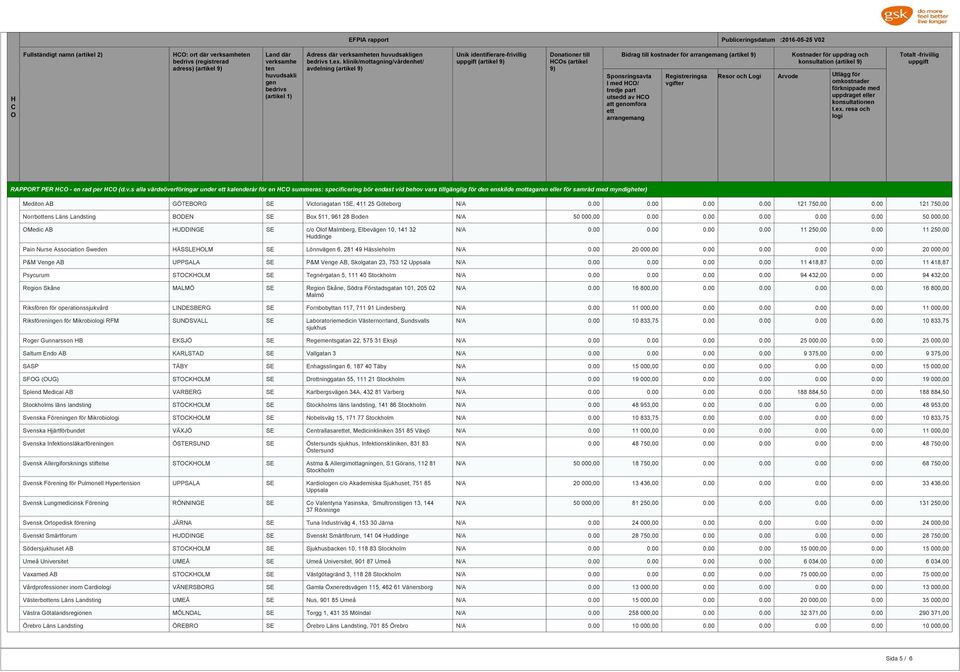This screenshot has width=960, height=672.
Task: Select the city cell "VÄNERSBORG"
Action: click(x=216, y=588)
